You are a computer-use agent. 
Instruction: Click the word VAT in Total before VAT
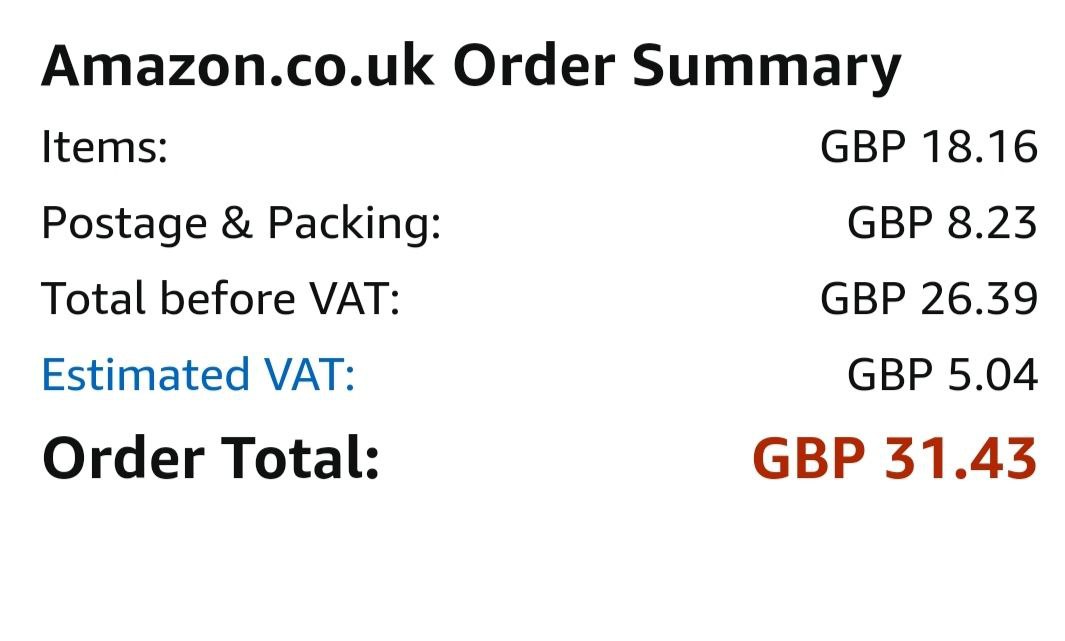pyautogui.click(x=354, y=299)
